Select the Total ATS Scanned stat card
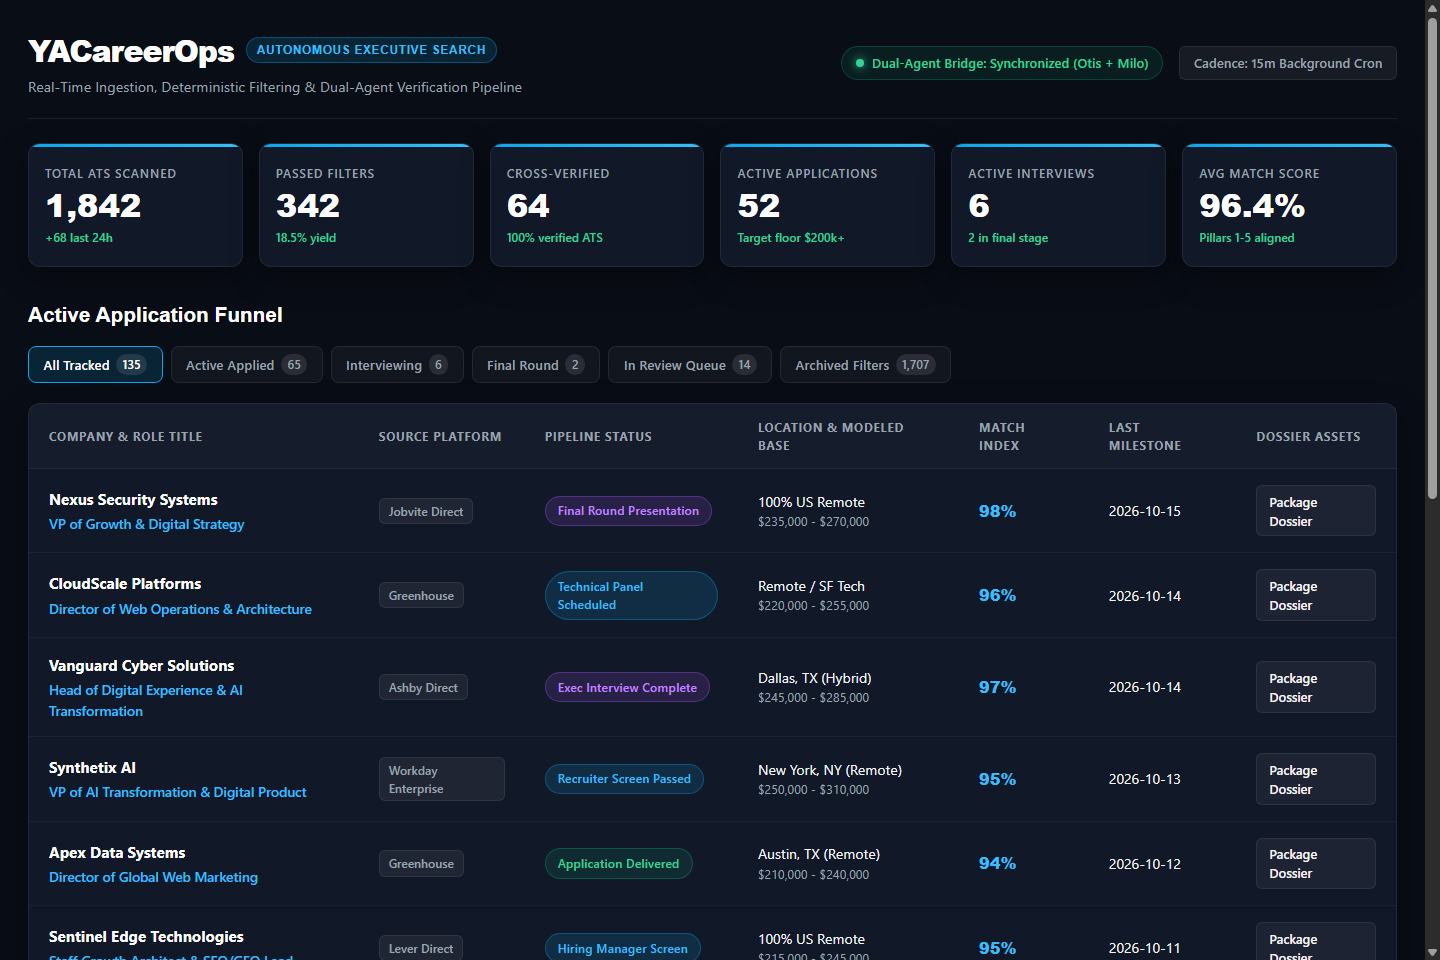This screenshot has height=960, width=1440. [x=135, y=205]
